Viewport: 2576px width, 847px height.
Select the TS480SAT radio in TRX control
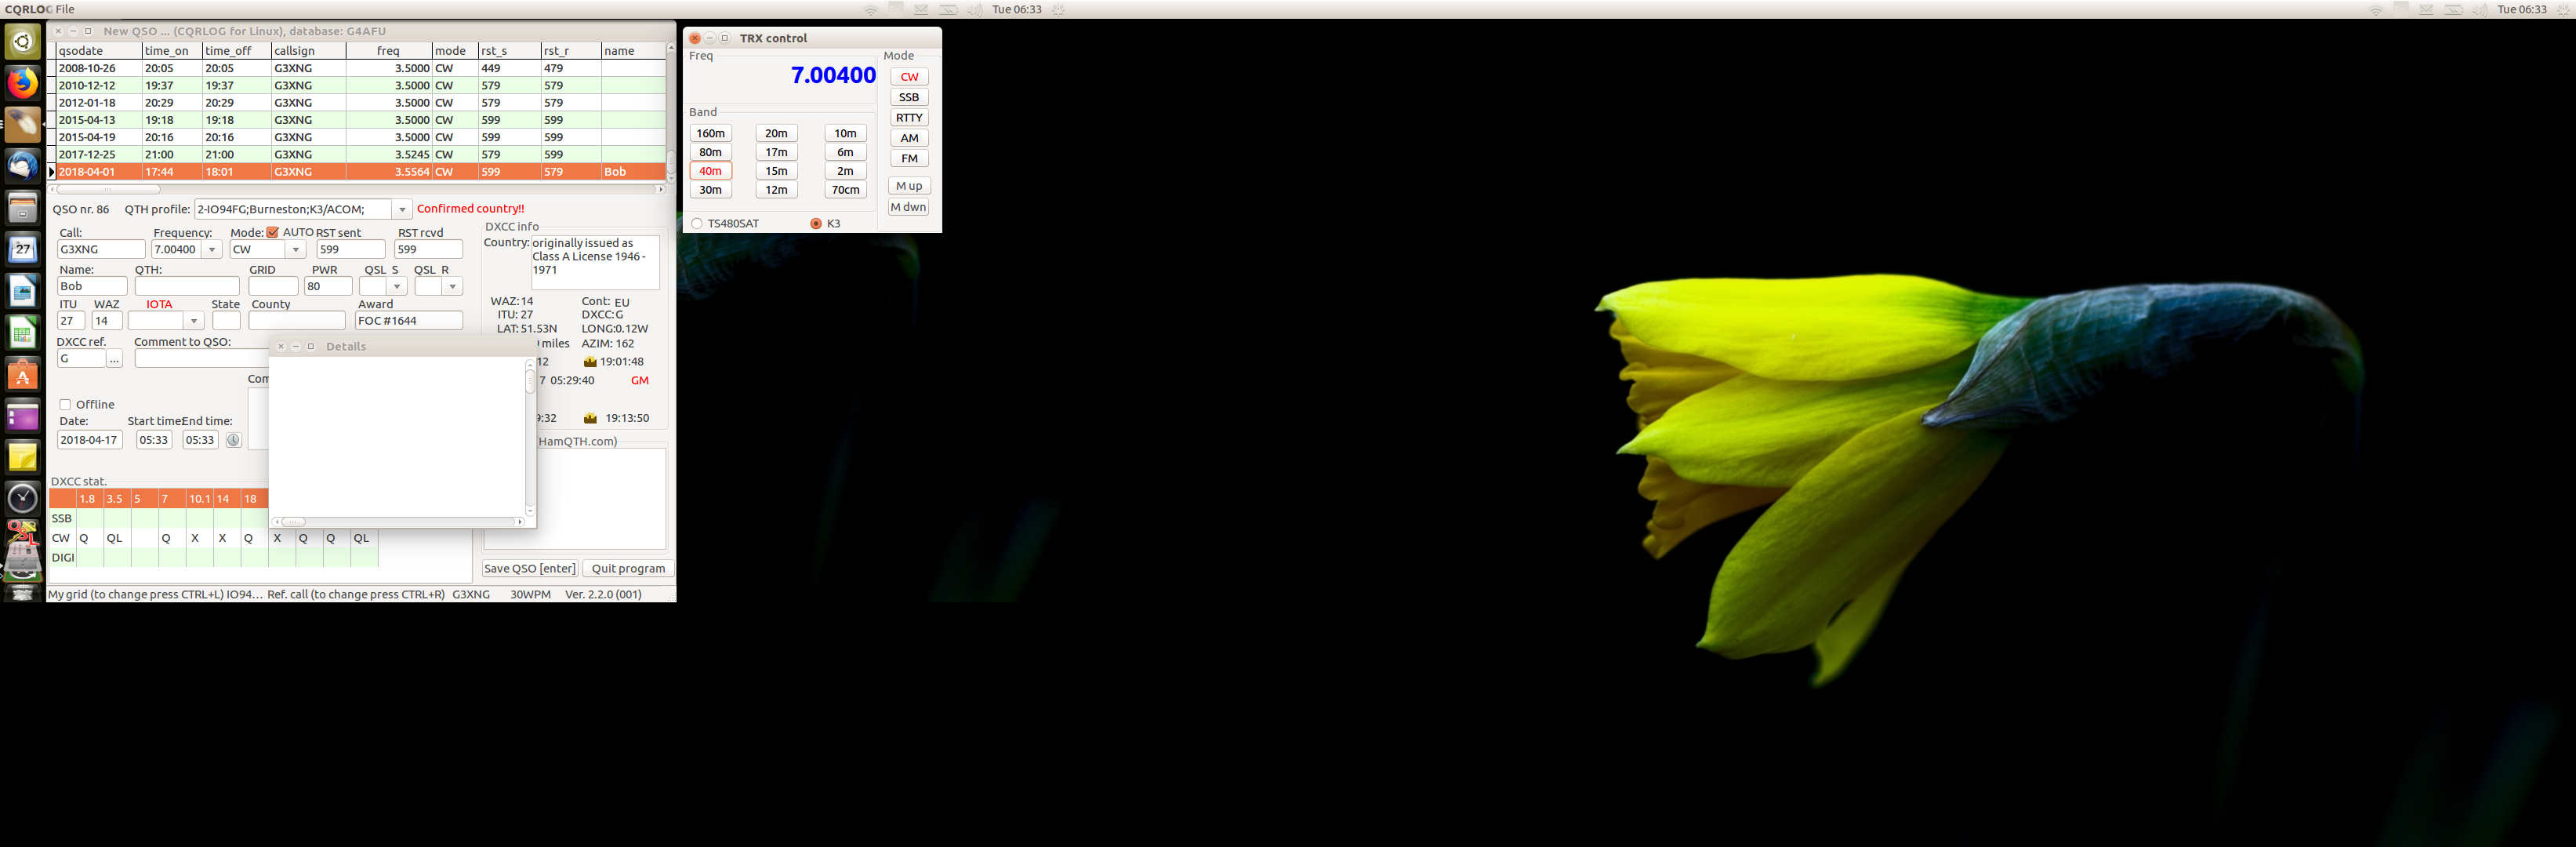pos(697,224)
